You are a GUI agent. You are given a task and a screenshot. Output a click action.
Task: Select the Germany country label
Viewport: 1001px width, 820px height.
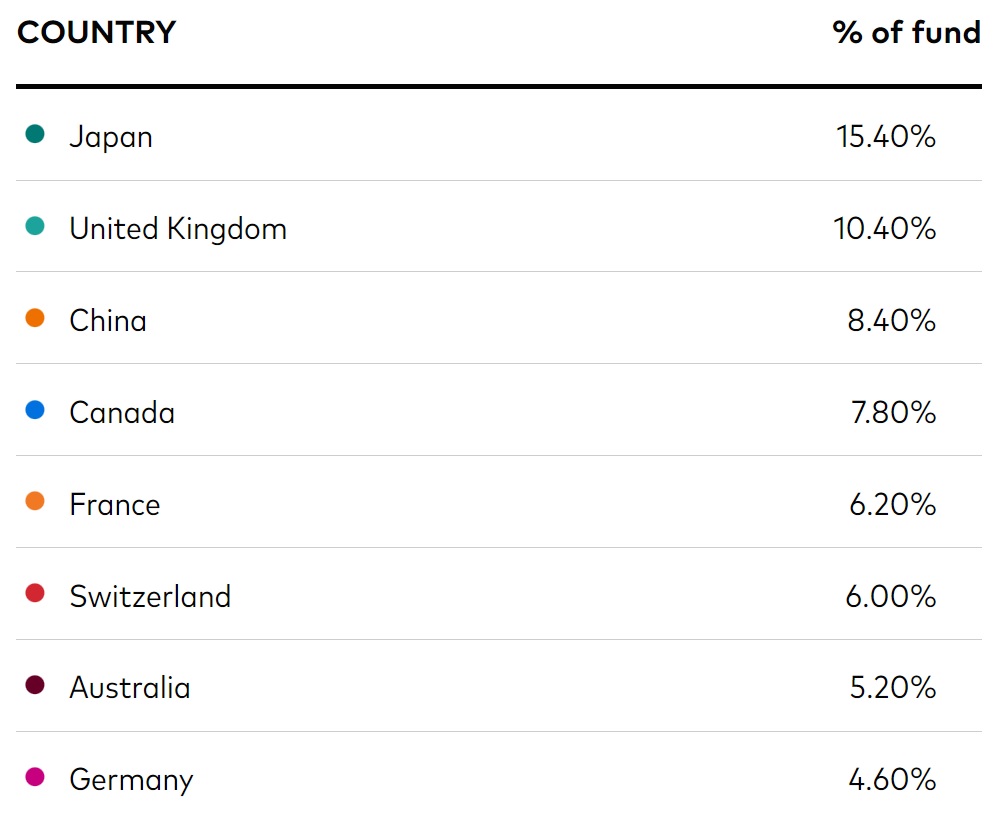pyautogui.click(x=131, y=781)
